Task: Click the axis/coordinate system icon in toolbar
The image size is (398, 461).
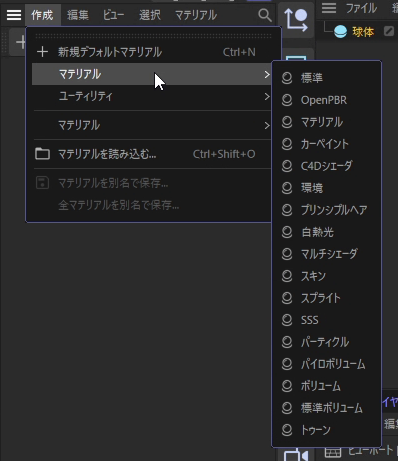Action: pos(296,20)
